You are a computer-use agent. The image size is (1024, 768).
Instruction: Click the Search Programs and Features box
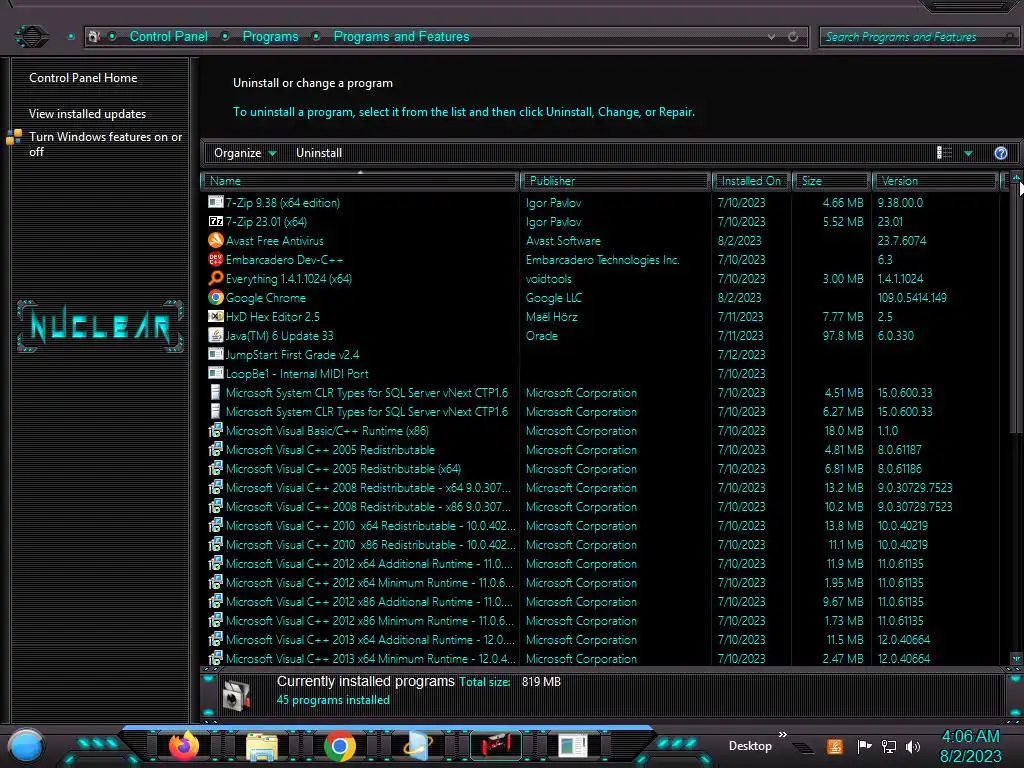[918, 37]
